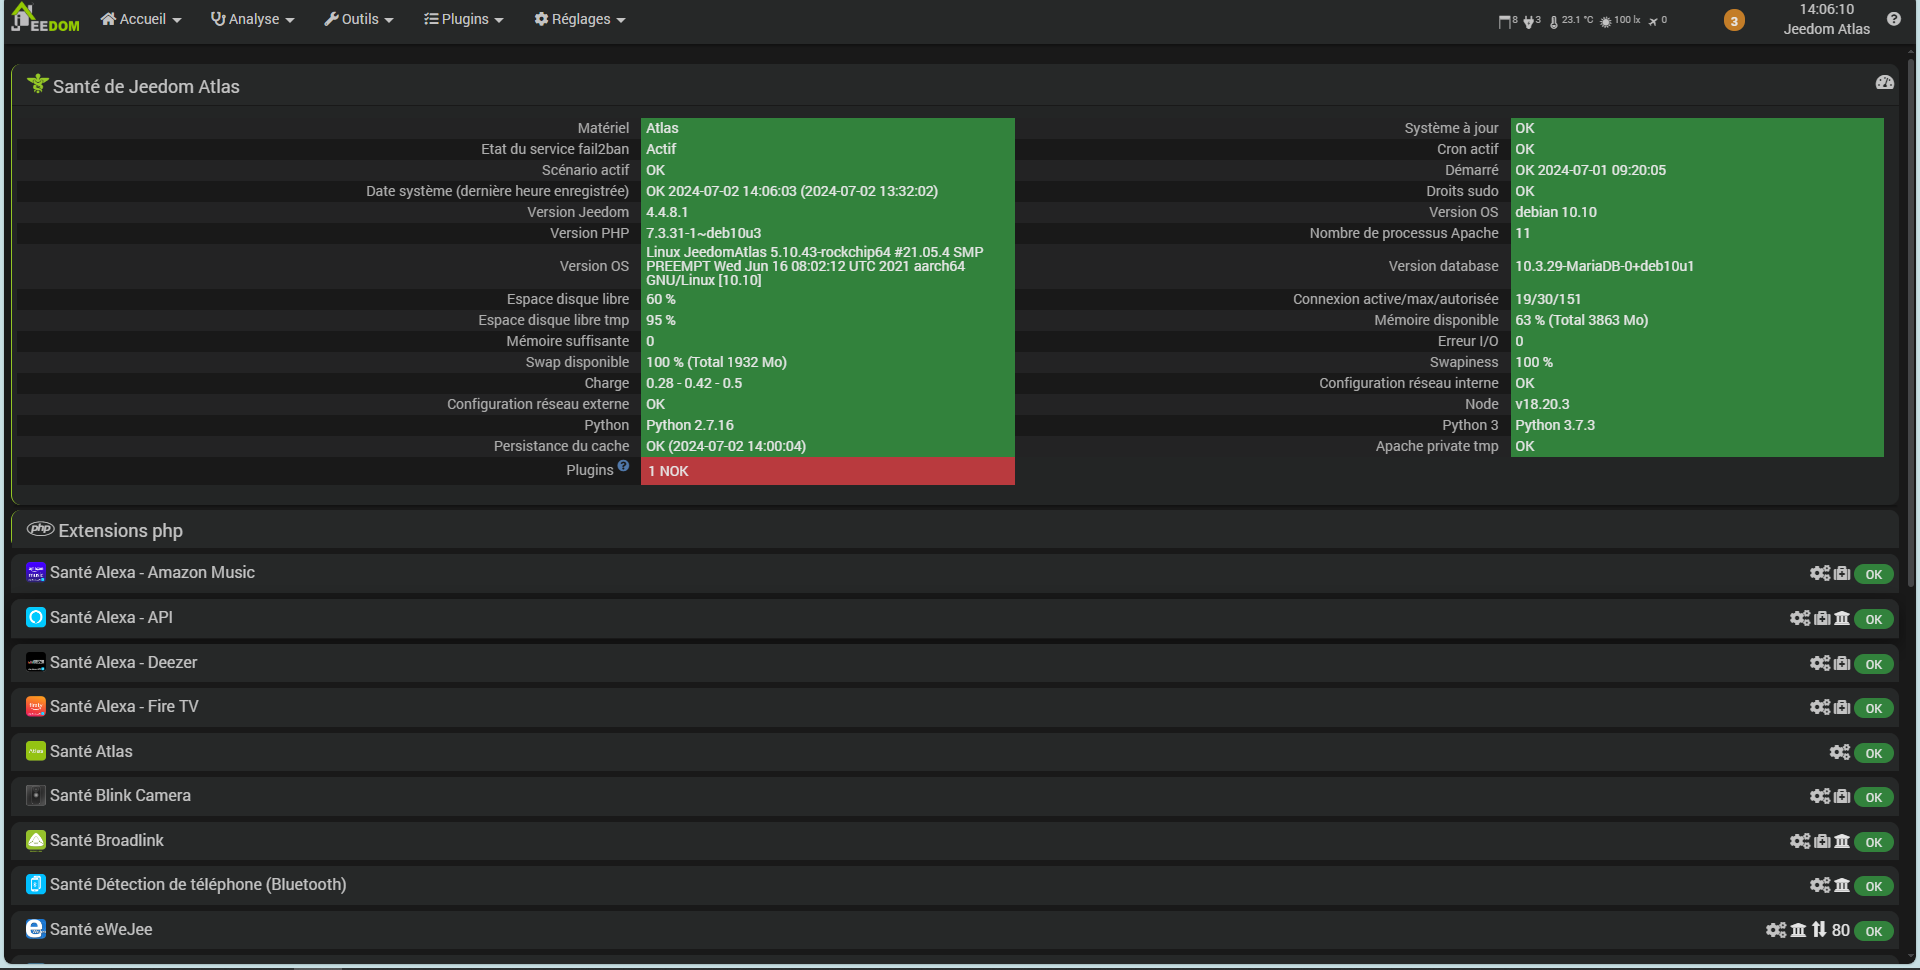Open the Accueil dropdown menu
Viewport: 1920px width, 970px height.
pos(141,19)
